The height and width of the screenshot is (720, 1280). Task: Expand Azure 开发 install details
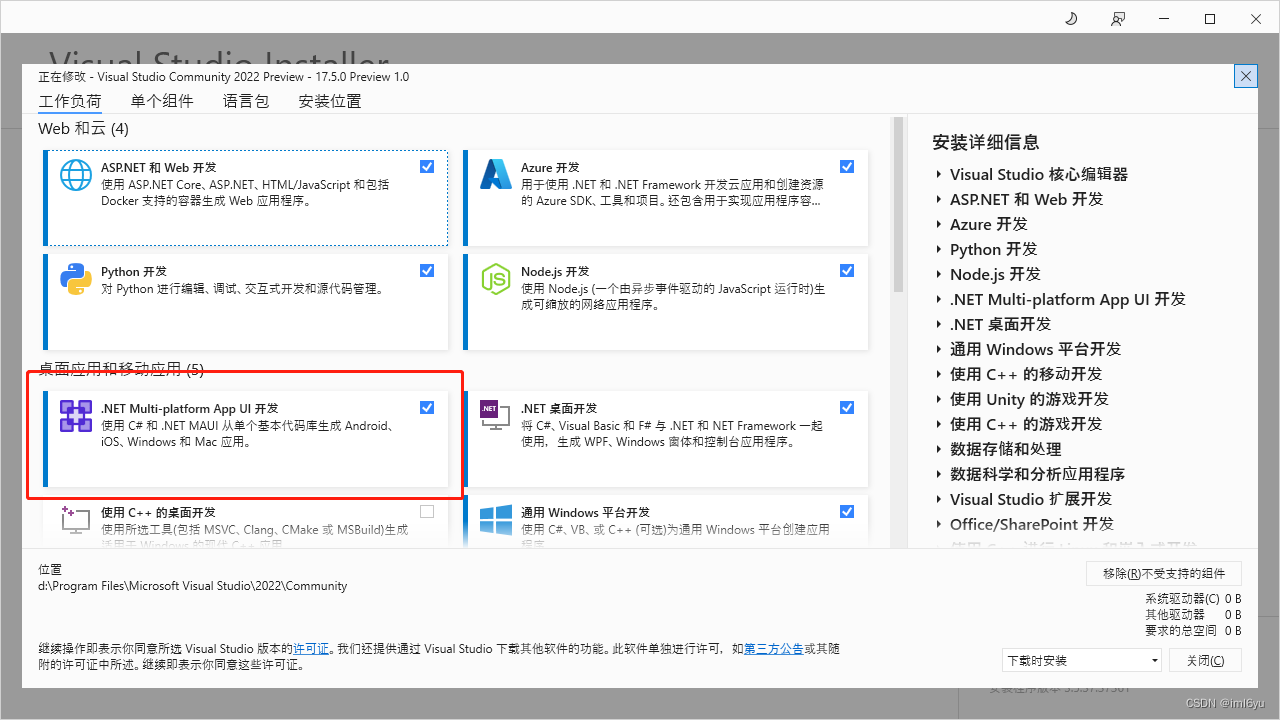tap(940, 224)
